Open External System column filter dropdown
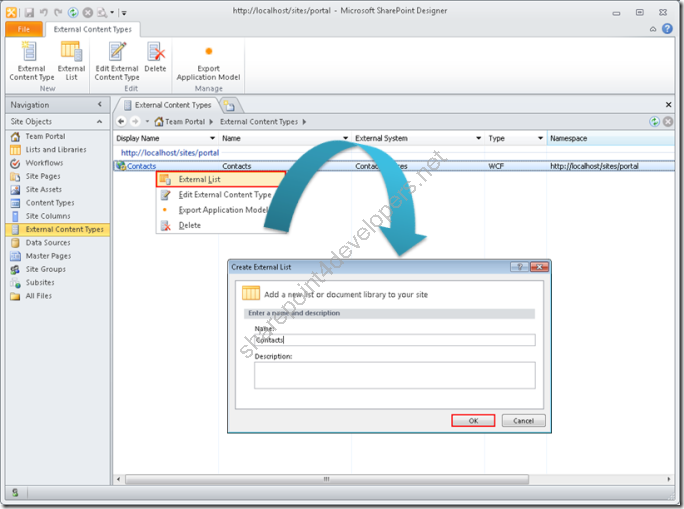Image resolution: width=684 pixels, height=509 pixels. coord(479,138)
